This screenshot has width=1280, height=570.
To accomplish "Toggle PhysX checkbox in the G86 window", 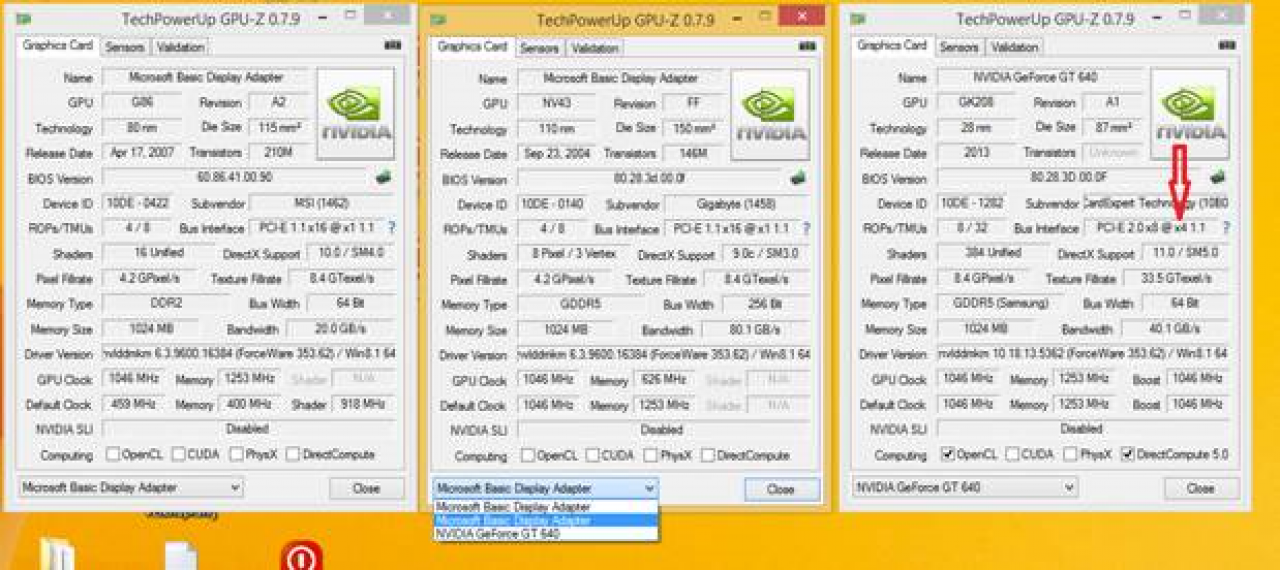I will click(x=236, y=454).
